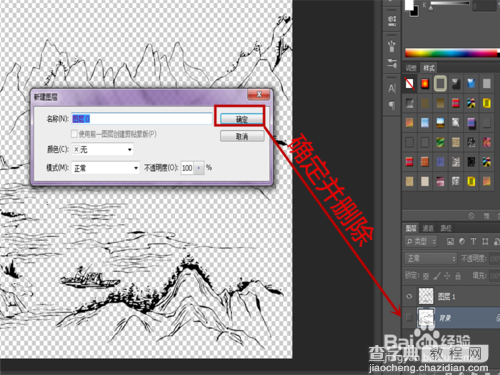The height and width of the screenshot is (375, 500).
Task: Toggle the shape layer filter icon
Action: [x=485, y=242]
